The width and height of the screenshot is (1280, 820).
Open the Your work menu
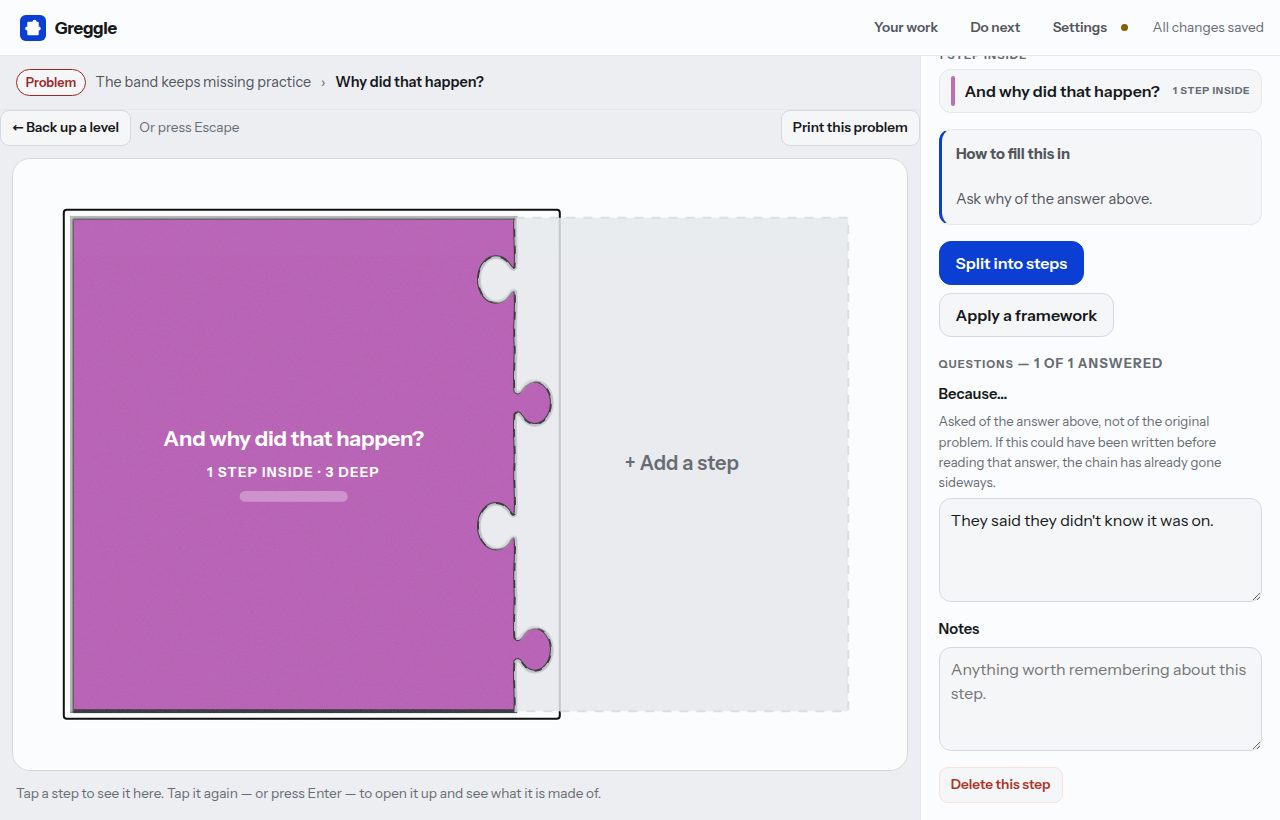906,27
